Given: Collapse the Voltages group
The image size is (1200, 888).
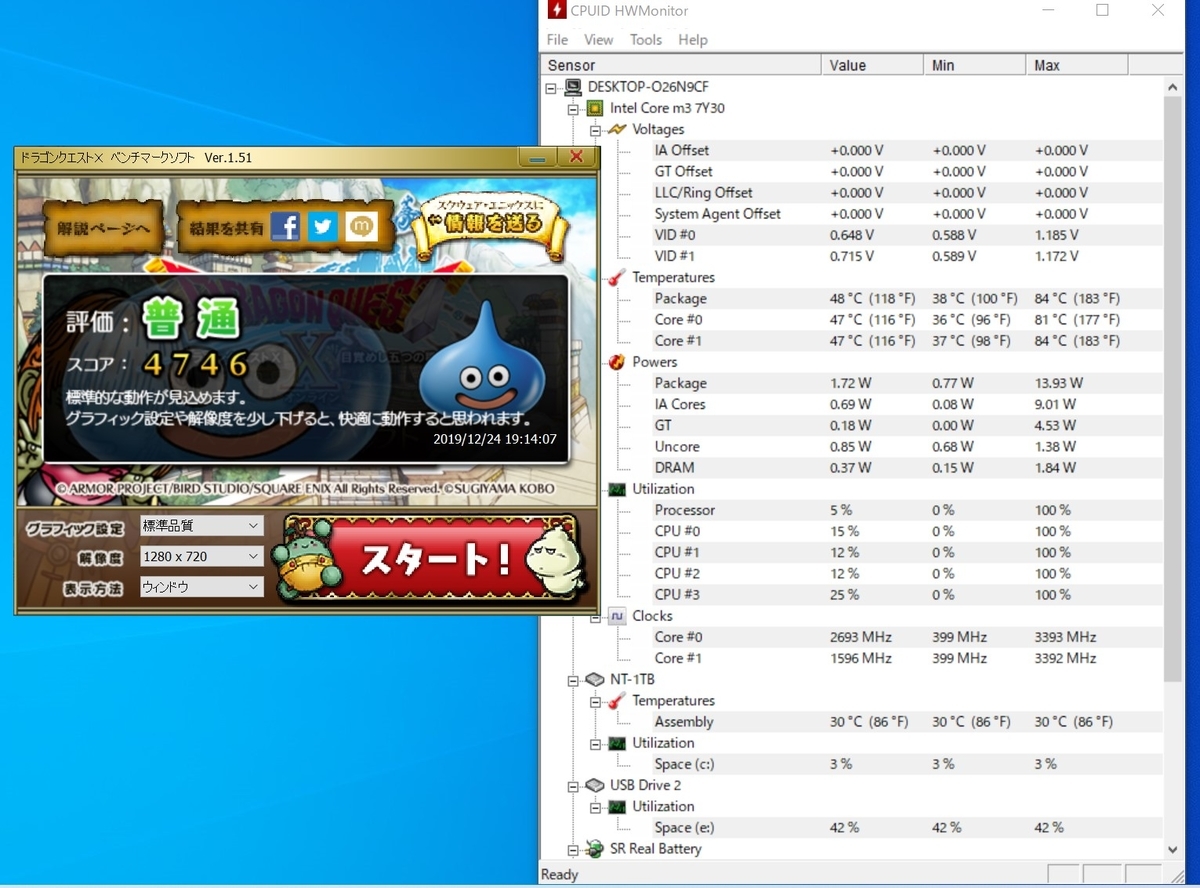Looking at the screenshot, I should [595, 130].
